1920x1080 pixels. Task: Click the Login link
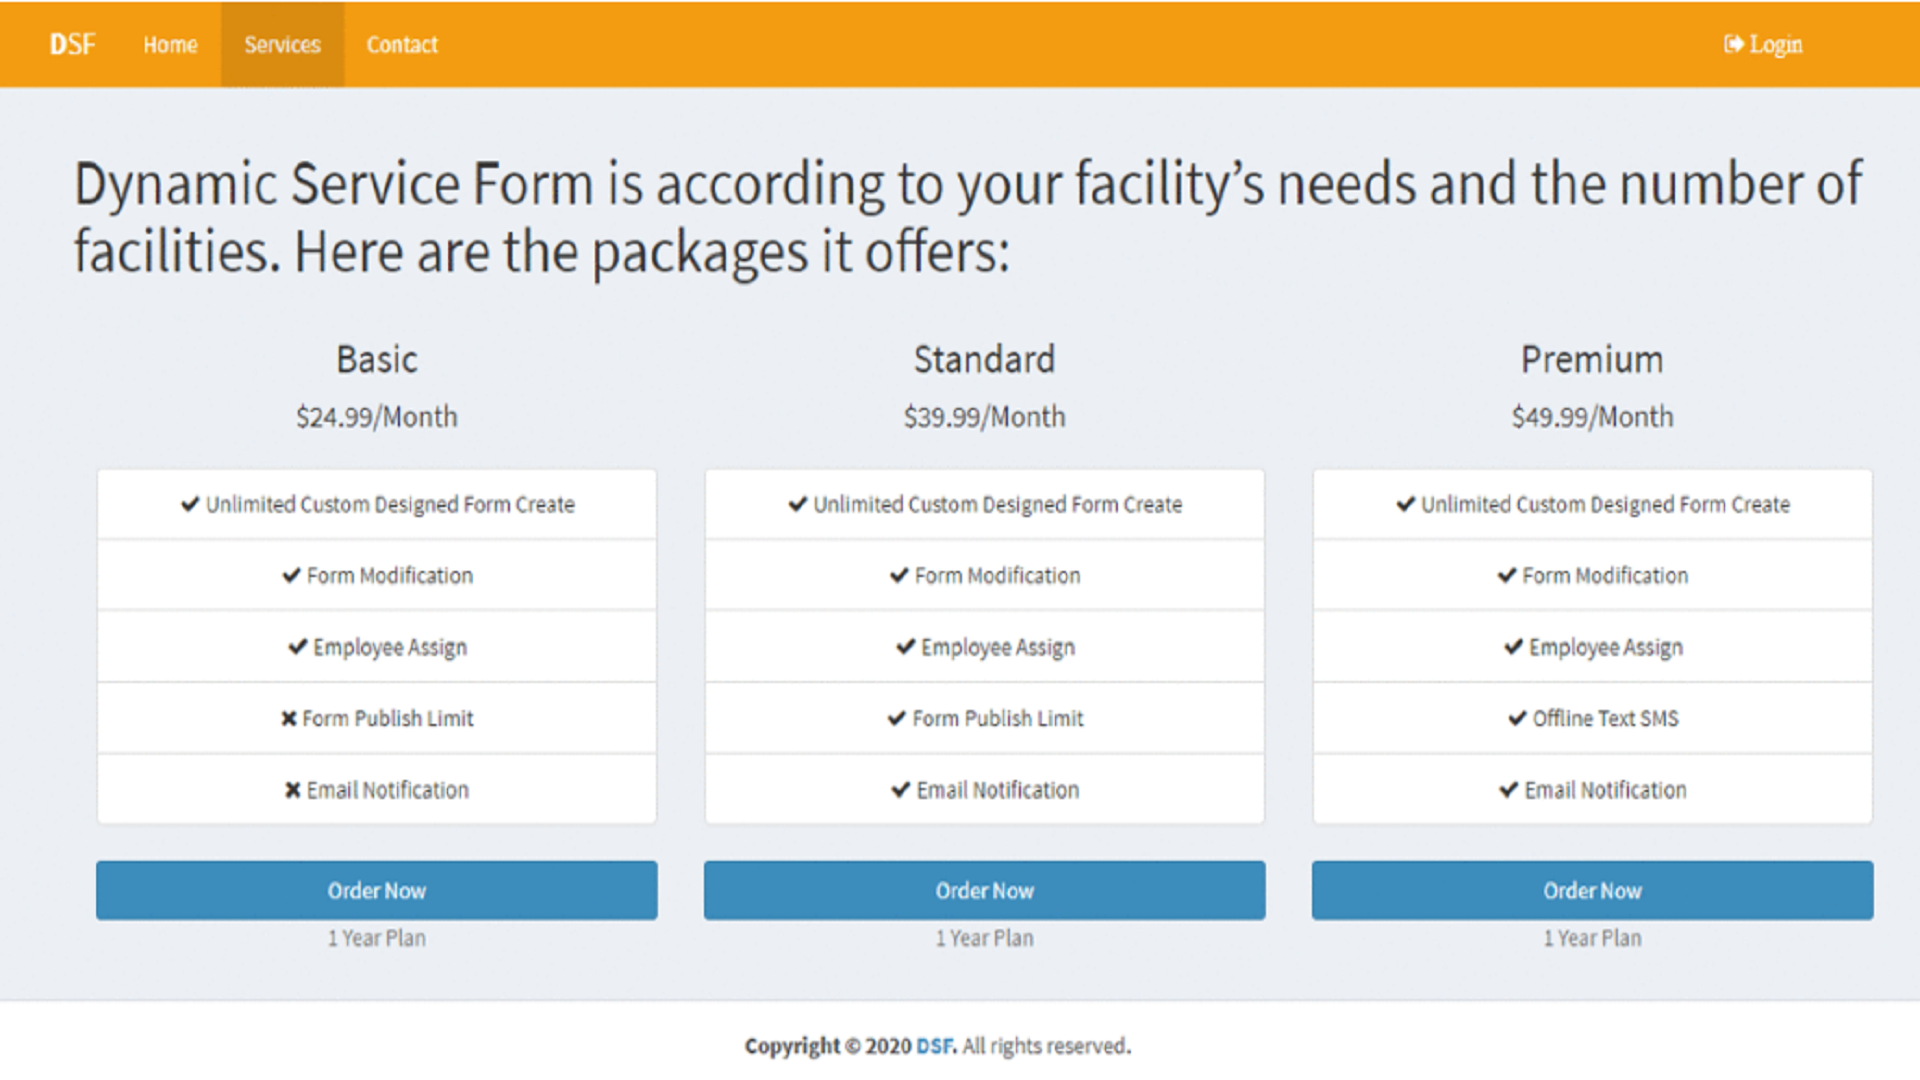tap(1763, 45)
